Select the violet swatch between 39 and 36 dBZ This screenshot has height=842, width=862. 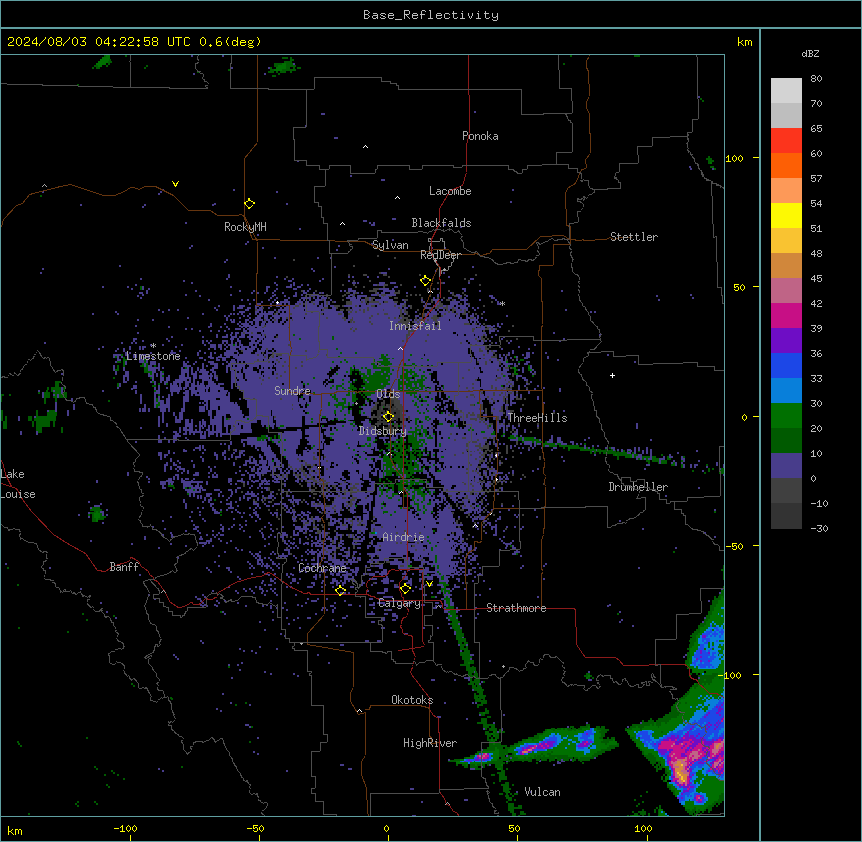click(786, 341)
